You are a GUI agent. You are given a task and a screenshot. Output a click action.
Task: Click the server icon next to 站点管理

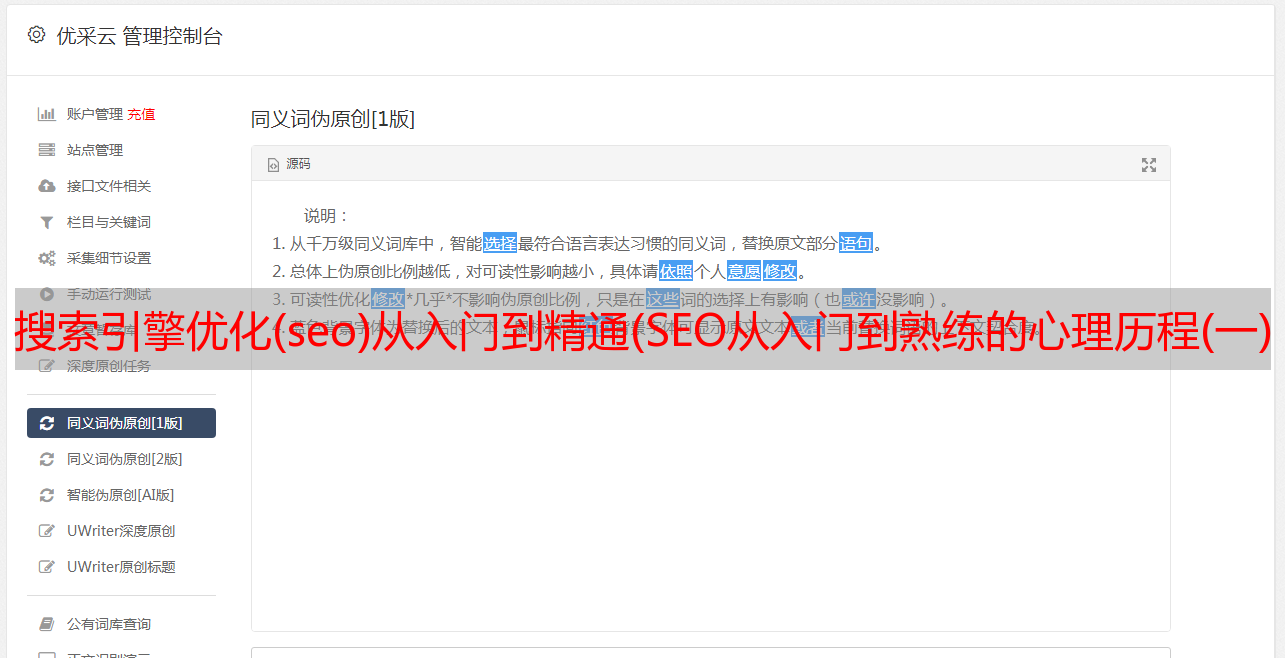point(46,150)
